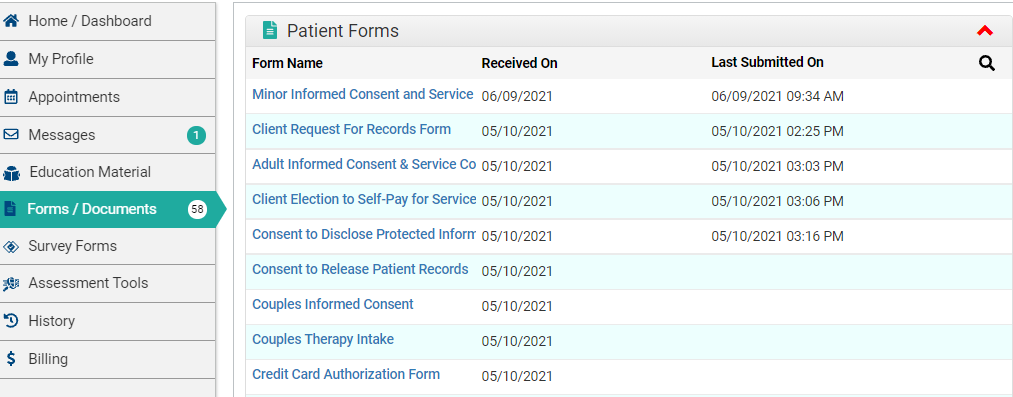Click the Education Material book icon

(x=11, y=173)
